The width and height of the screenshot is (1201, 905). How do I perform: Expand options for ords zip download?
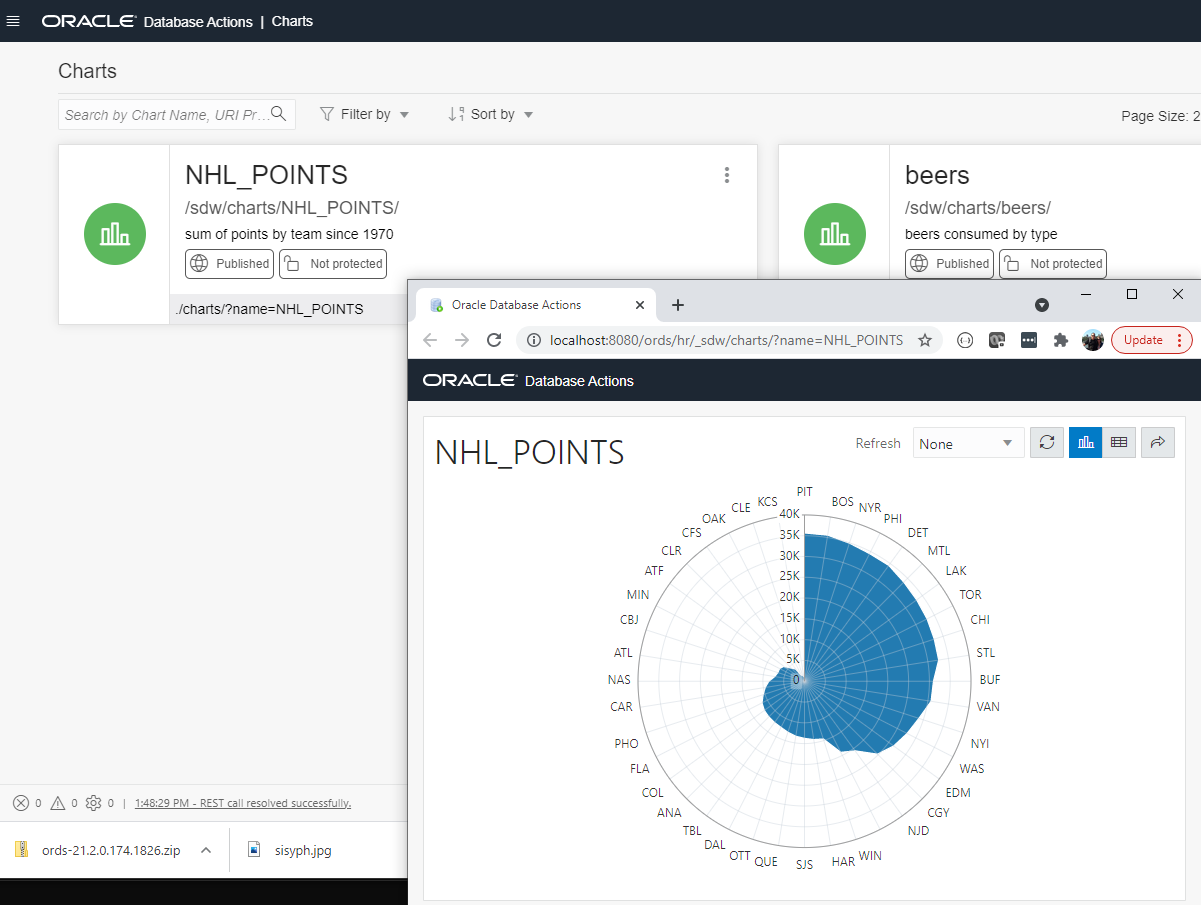pos(206,850)
